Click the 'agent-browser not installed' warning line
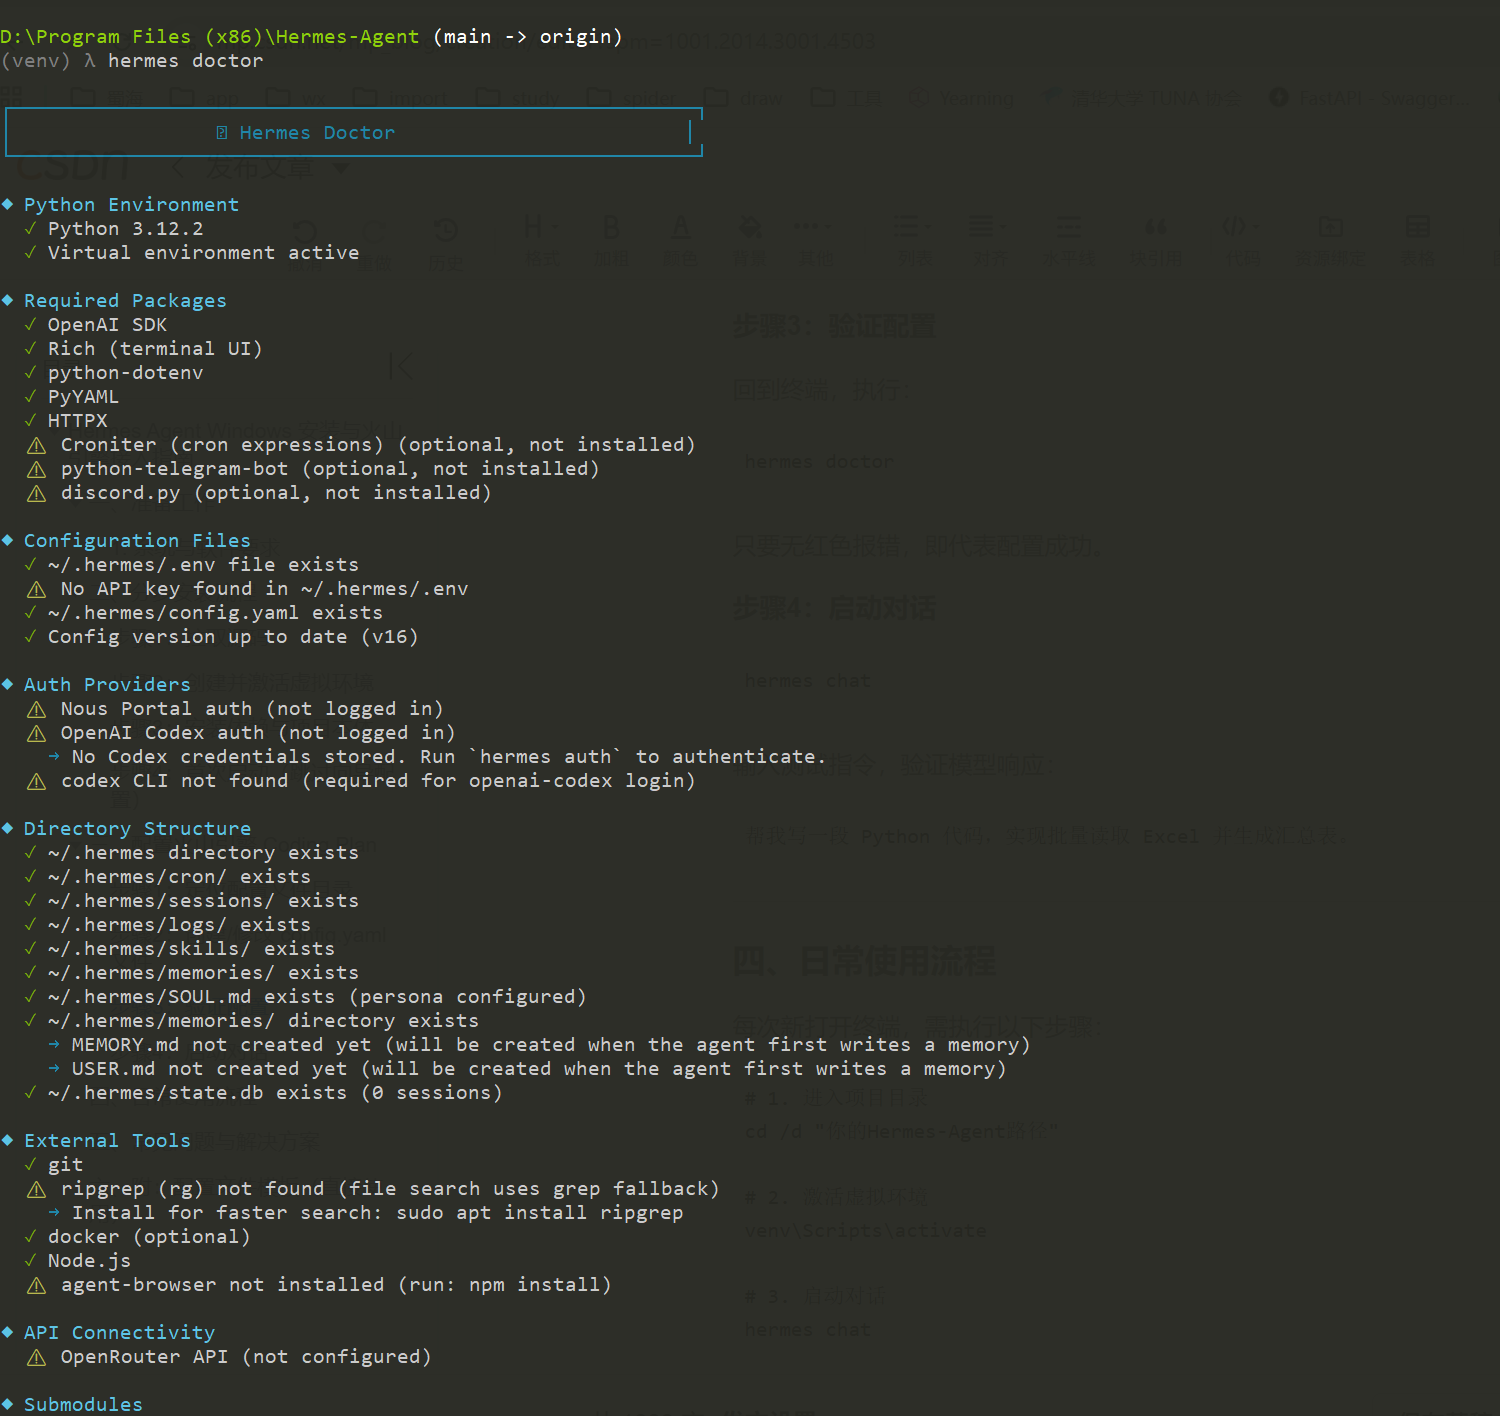The width and height of the screenshot is (1500, 1416). pyautogui.click(x=336, y=1285)
